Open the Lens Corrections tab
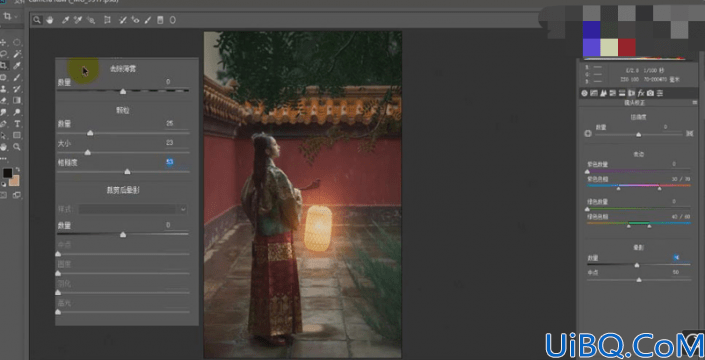The image size is (705, 360). (x=631, y=93)
